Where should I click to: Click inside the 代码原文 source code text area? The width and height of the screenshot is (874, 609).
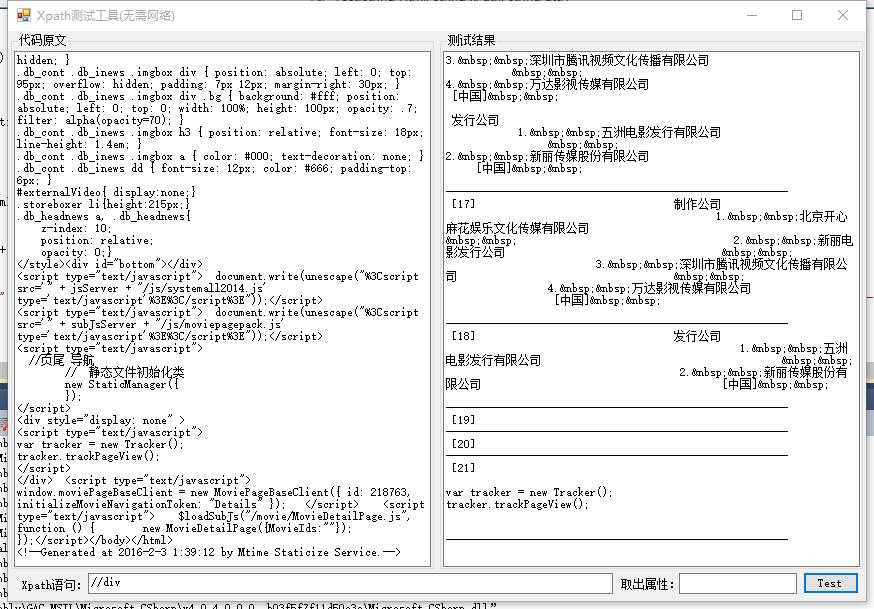222,309
